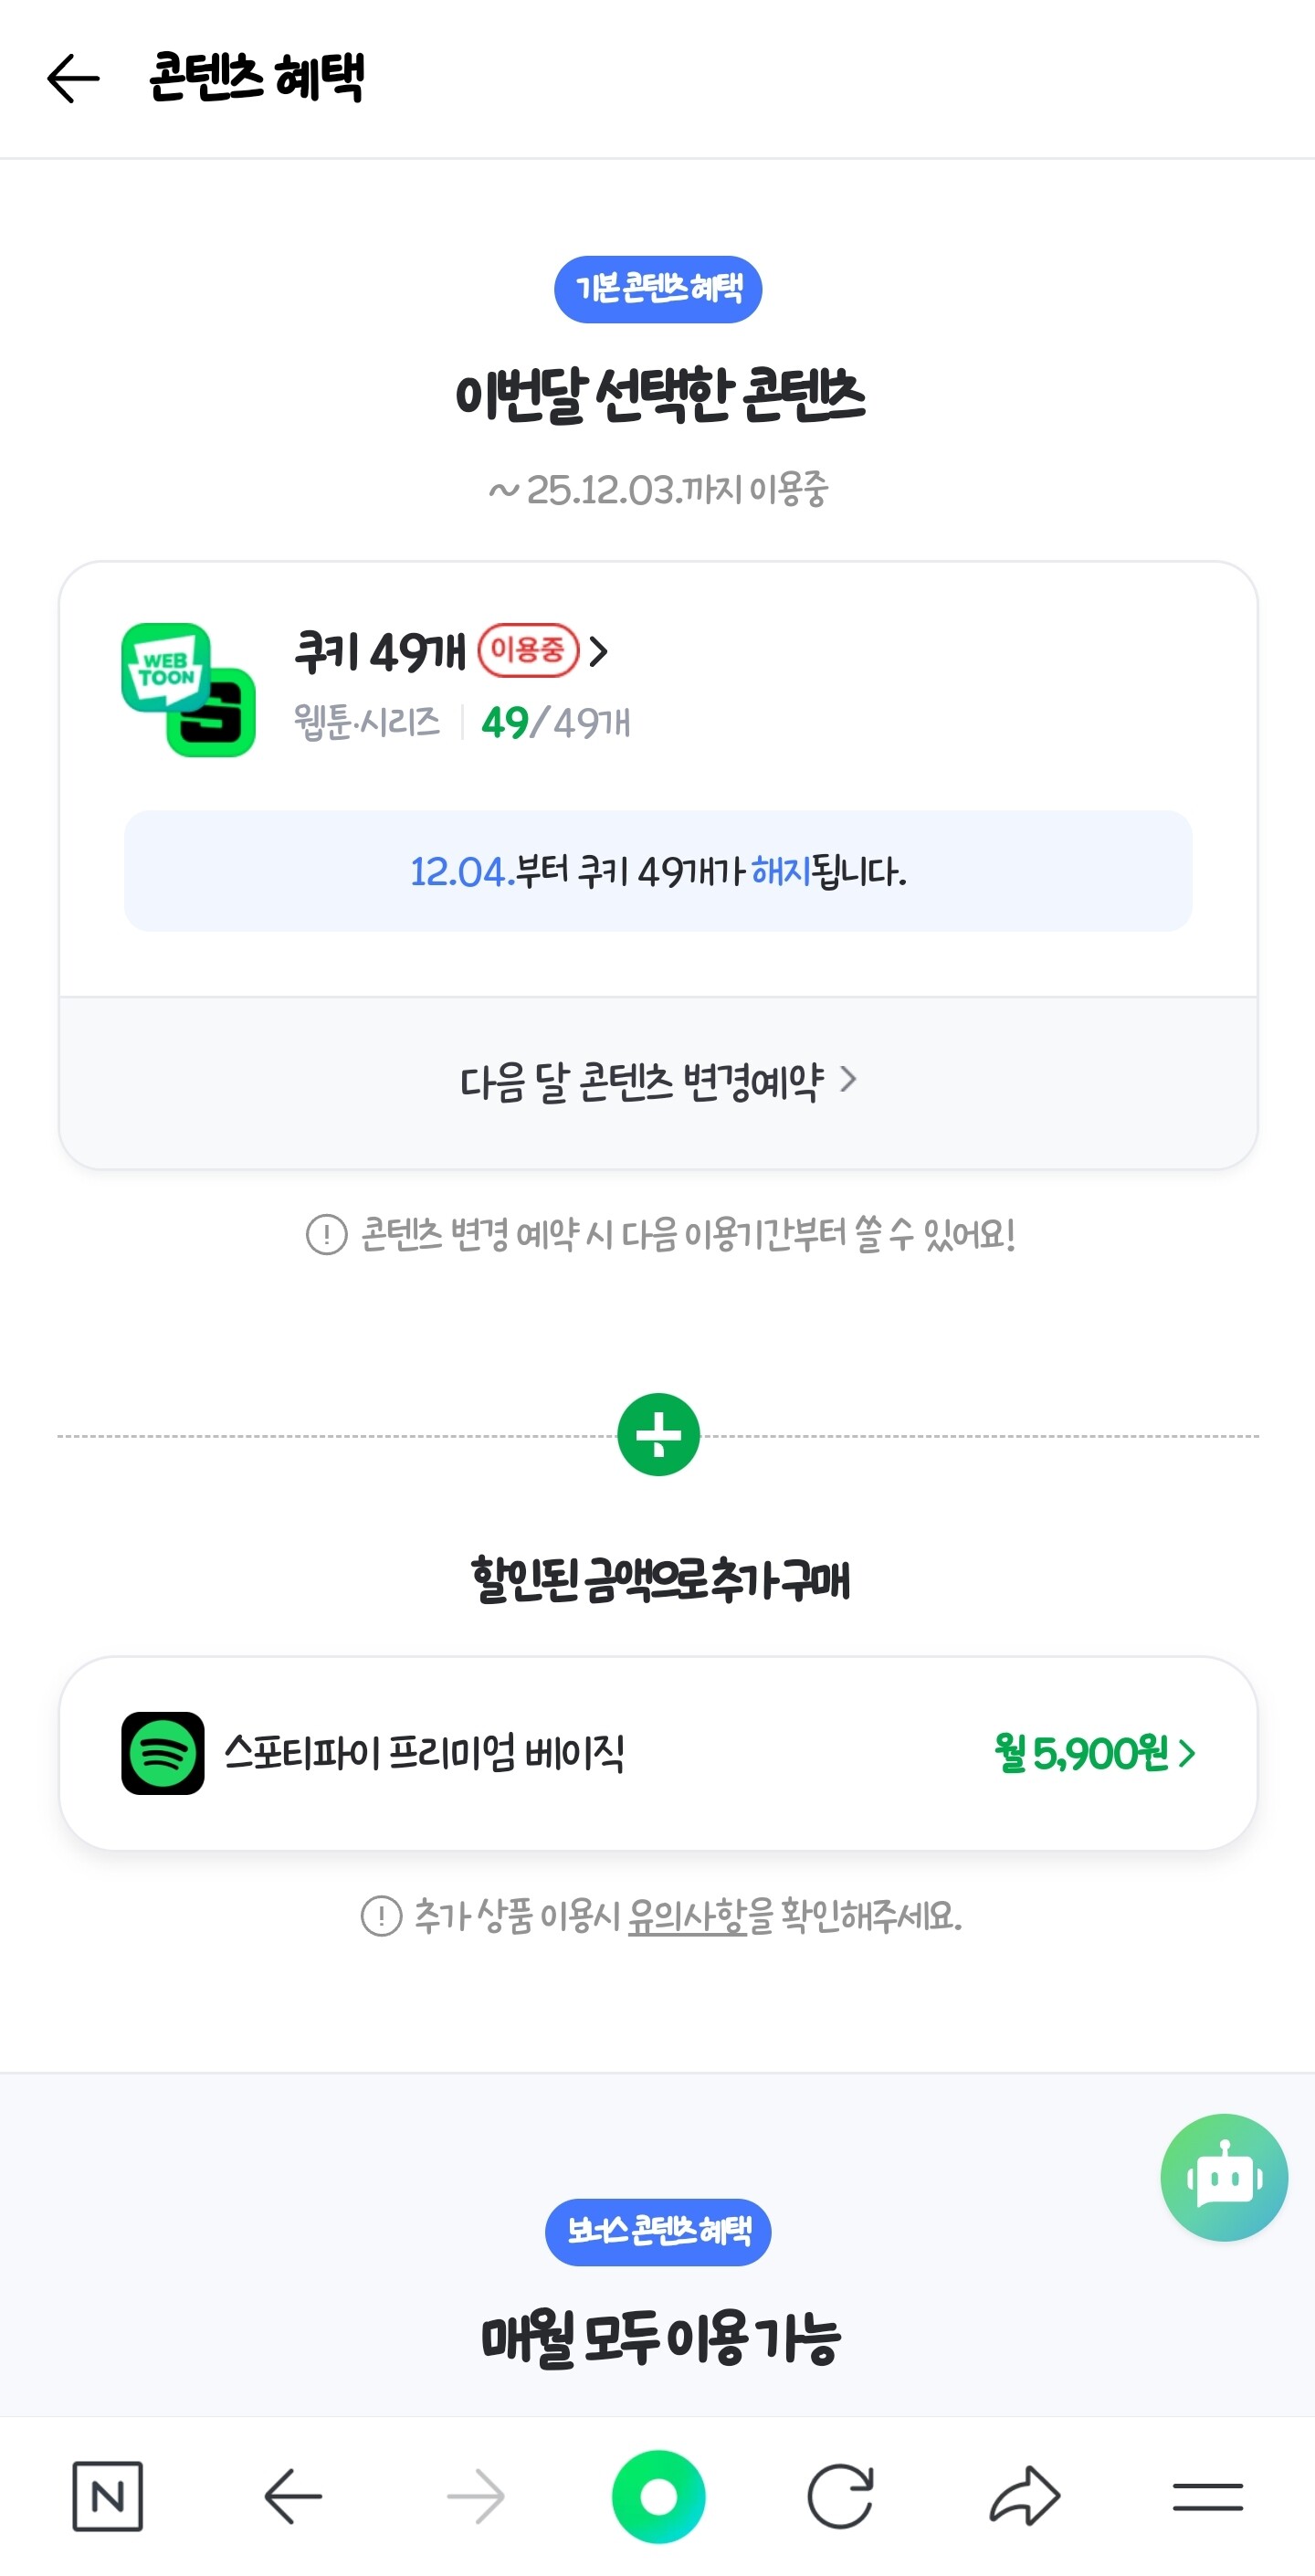The height and width of the screenshot is (2576, 1315).
Task: Tap the green Naver search circle button
Action: pyautogui.click(x=658, y=2496)
